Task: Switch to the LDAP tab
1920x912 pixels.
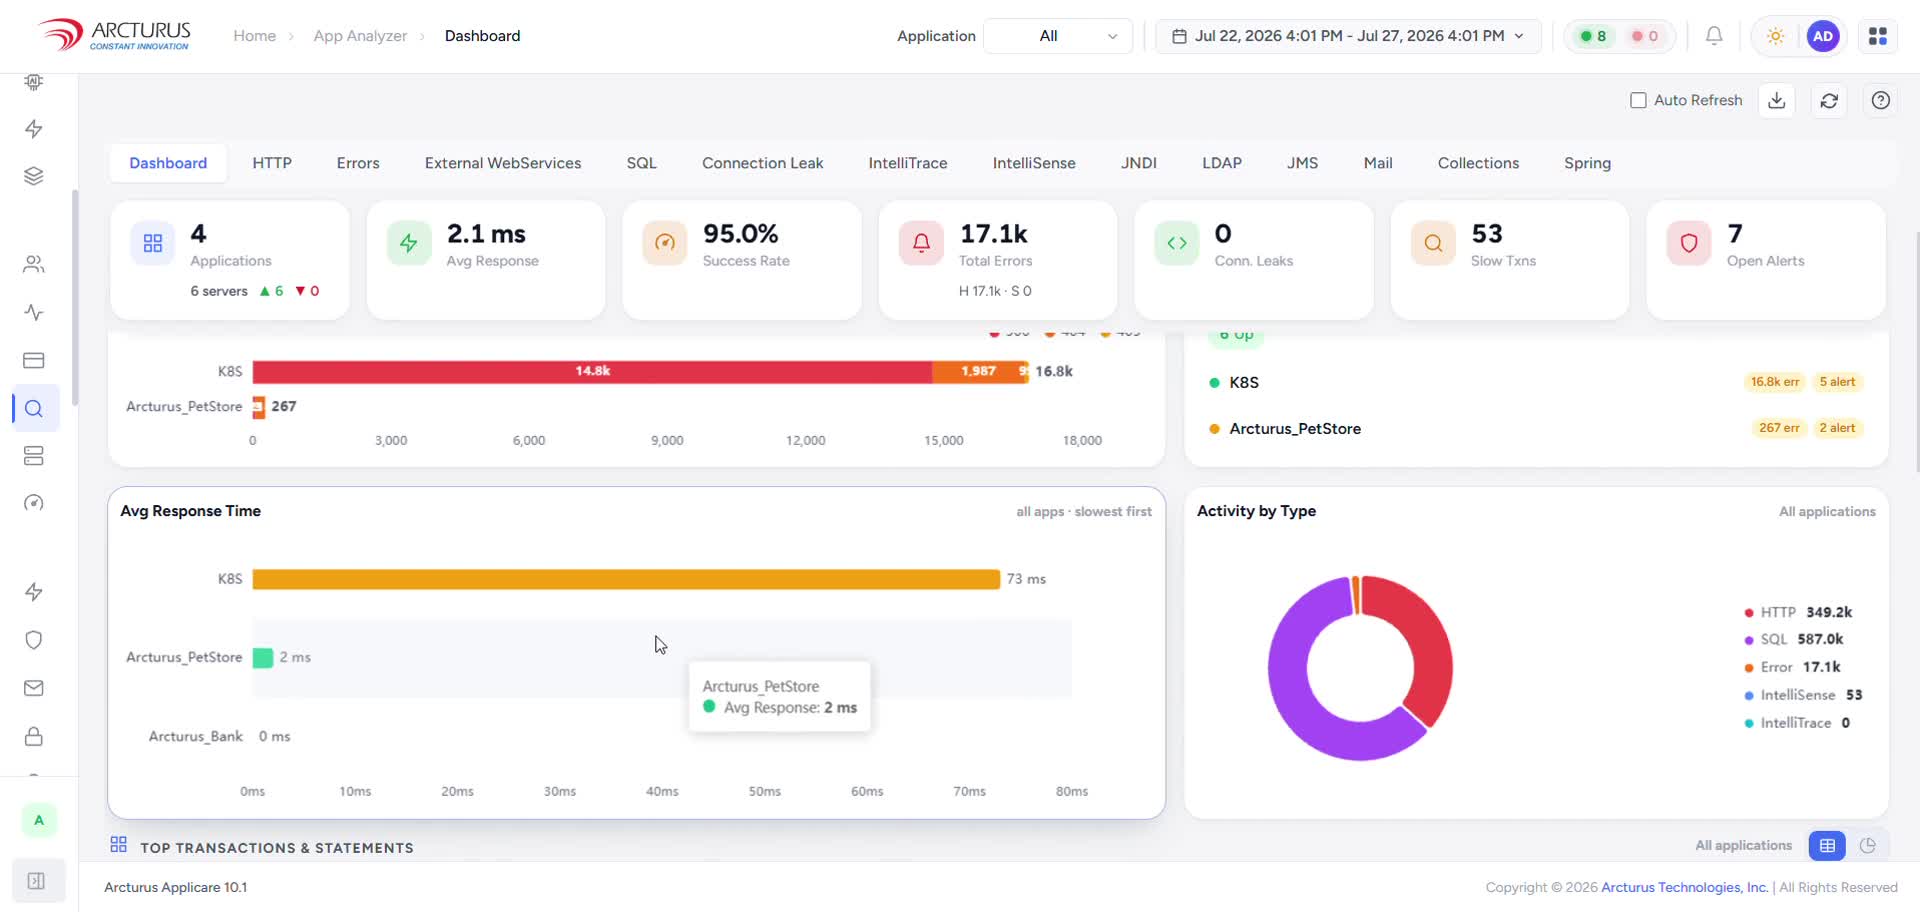Action: coord(1222,163)
